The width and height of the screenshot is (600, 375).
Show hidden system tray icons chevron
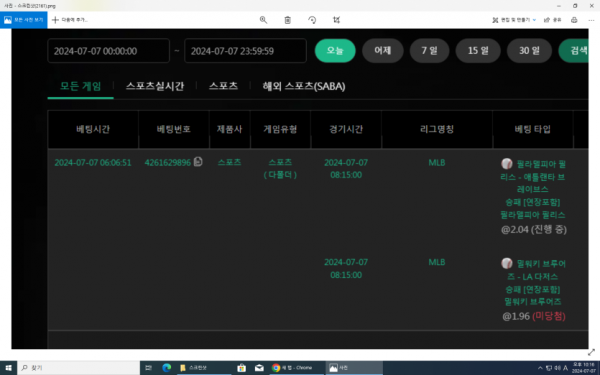click(x=540, y=368)
